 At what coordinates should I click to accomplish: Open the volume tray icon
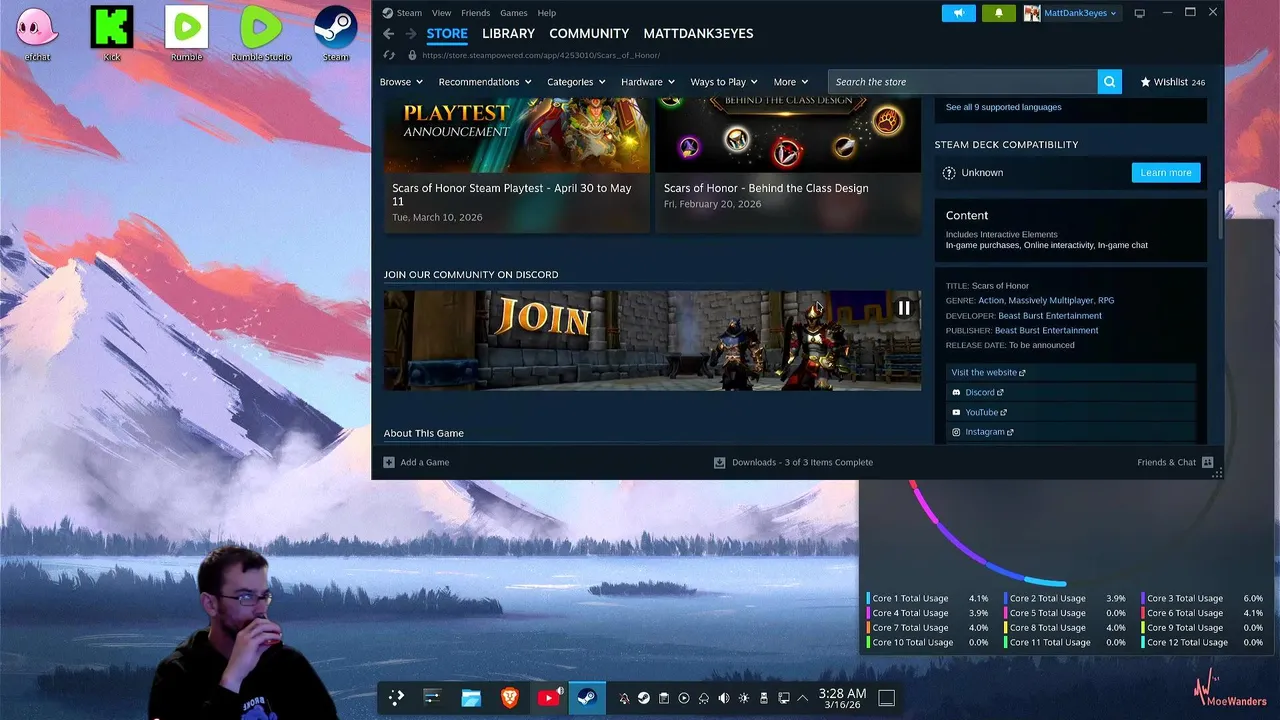tap(724, 698)
